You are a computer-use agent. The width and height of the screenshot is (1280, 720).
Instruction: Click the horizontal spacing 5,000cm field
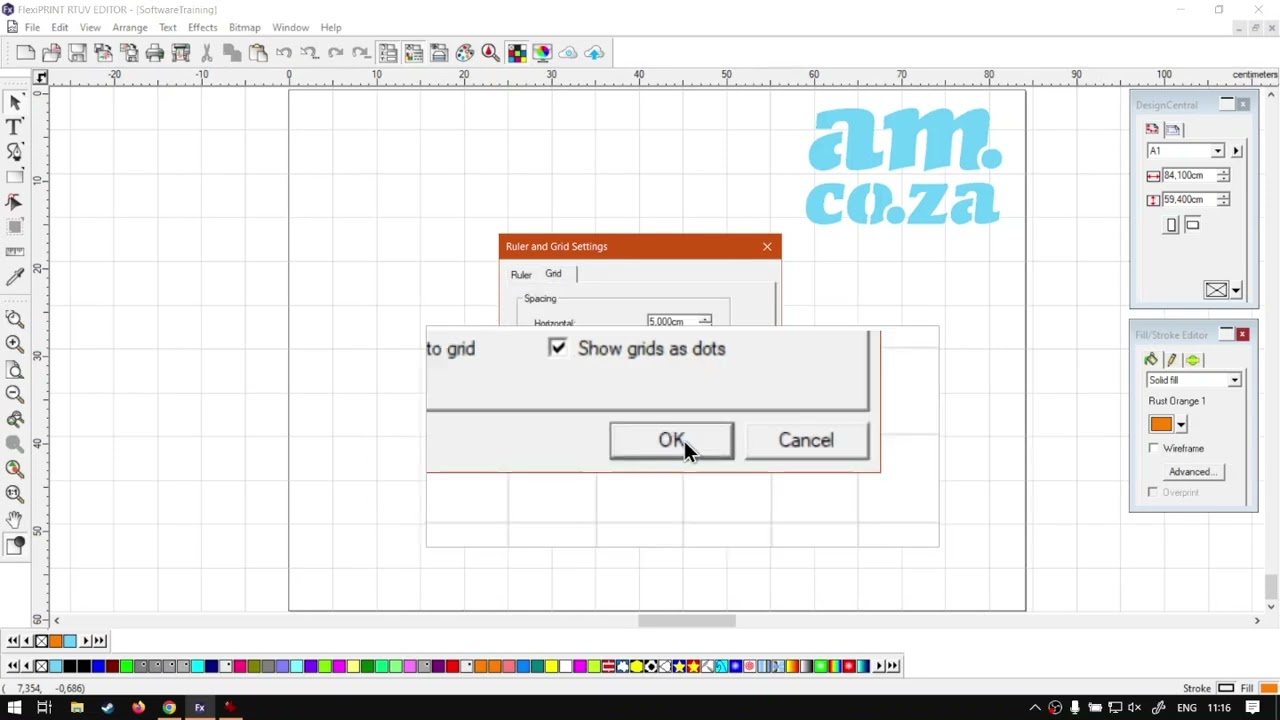pos(672,321)
